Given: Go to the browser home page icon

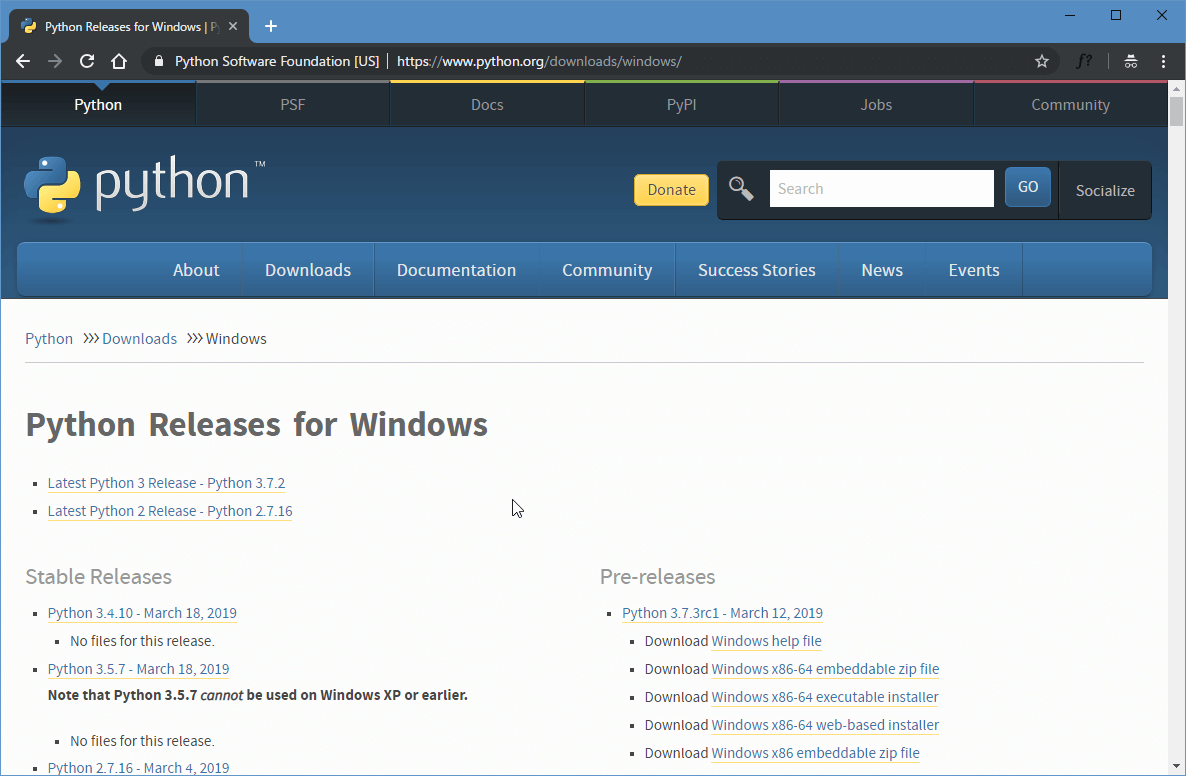Looking at the screenshot, I should point(119,61).
